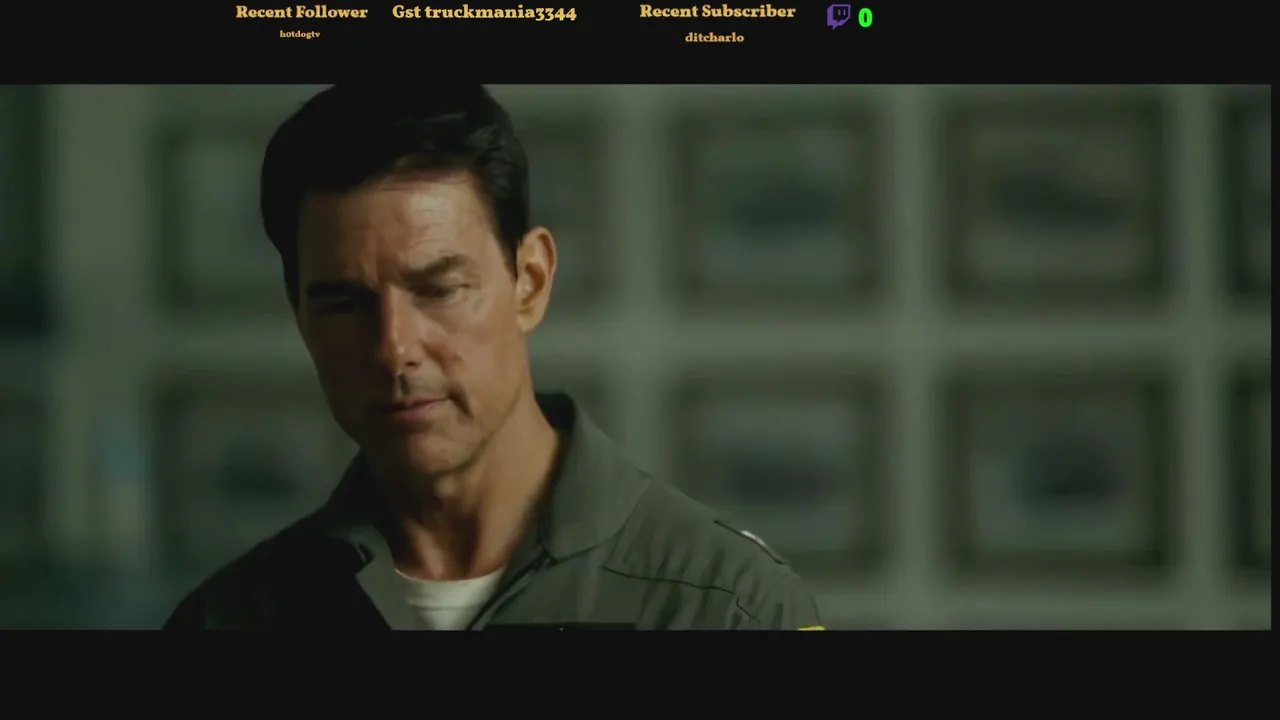Click the subscriber name 'ditcharlo'

pos(714,37)
